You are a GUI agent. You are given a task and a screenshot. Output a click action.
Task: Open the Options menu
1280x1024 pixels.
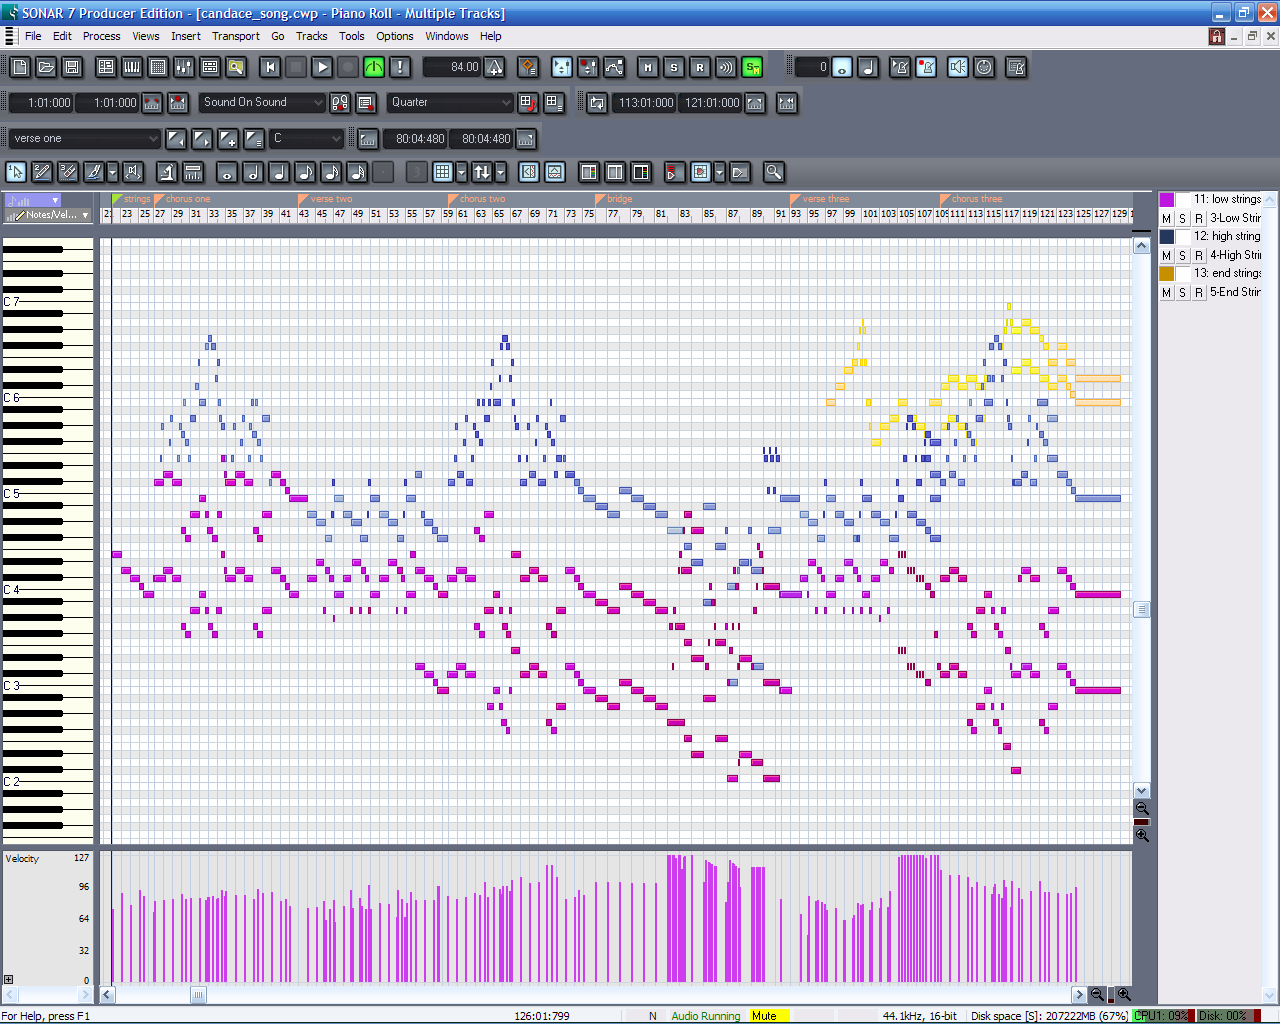coord(395,36)
